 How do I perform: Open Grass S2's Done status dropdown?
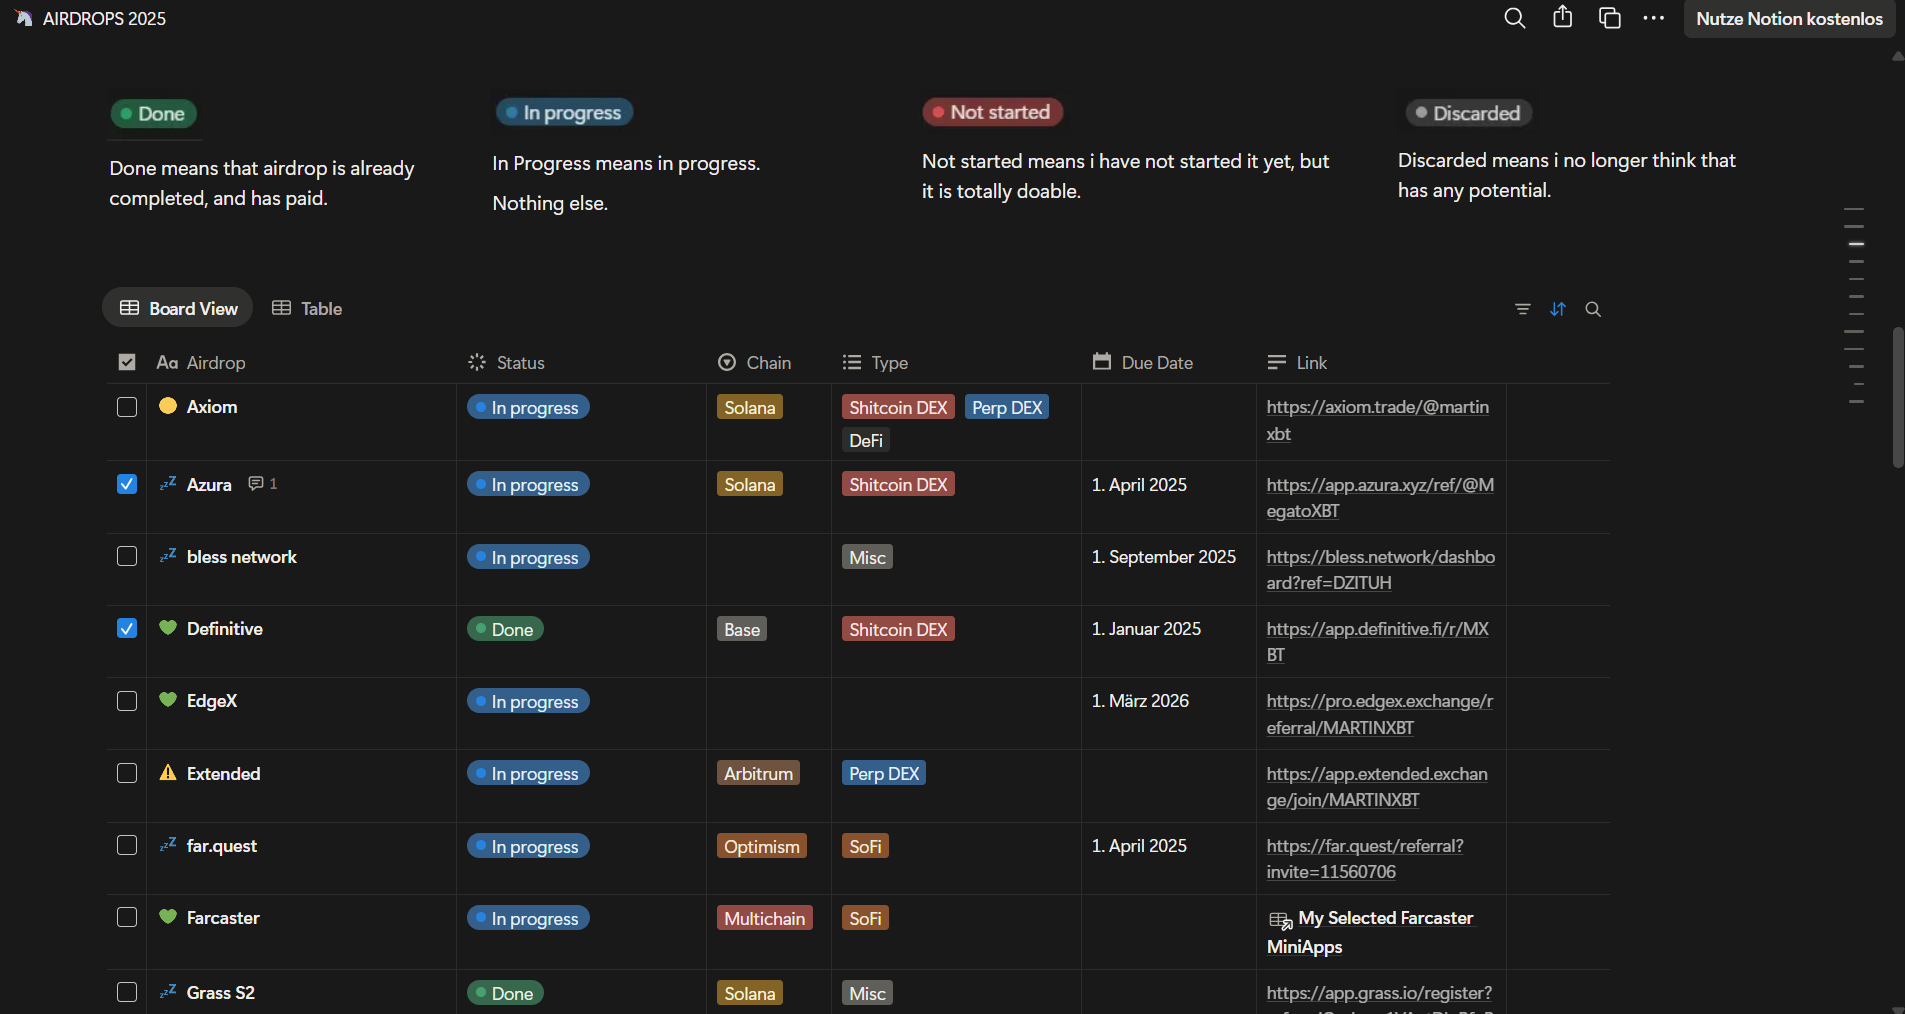pos(505,993)
